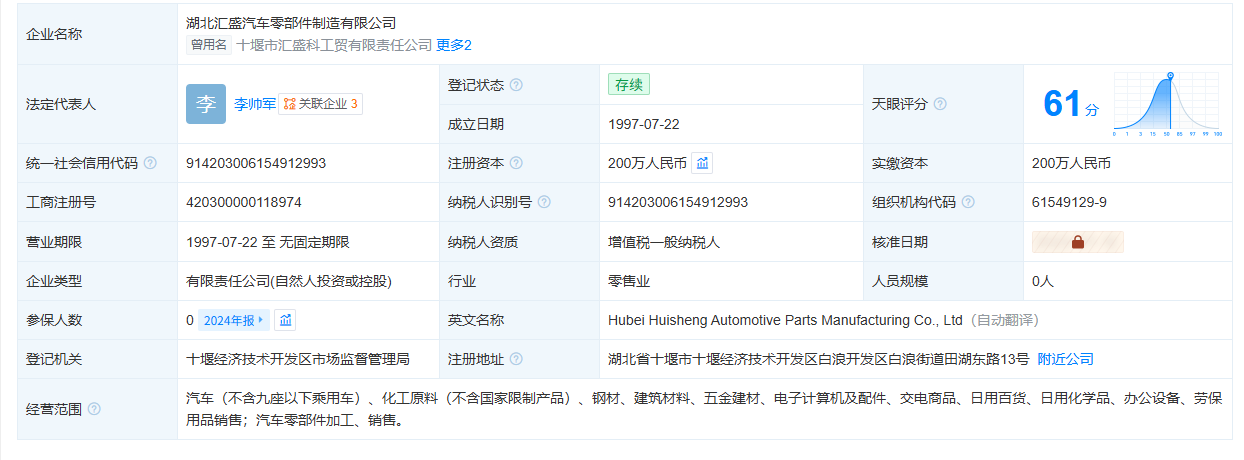Image resolution: width=1244 pixels, height=460 pixels.
Task: Click the 关联企业 network icon
Action: [290, 104]
